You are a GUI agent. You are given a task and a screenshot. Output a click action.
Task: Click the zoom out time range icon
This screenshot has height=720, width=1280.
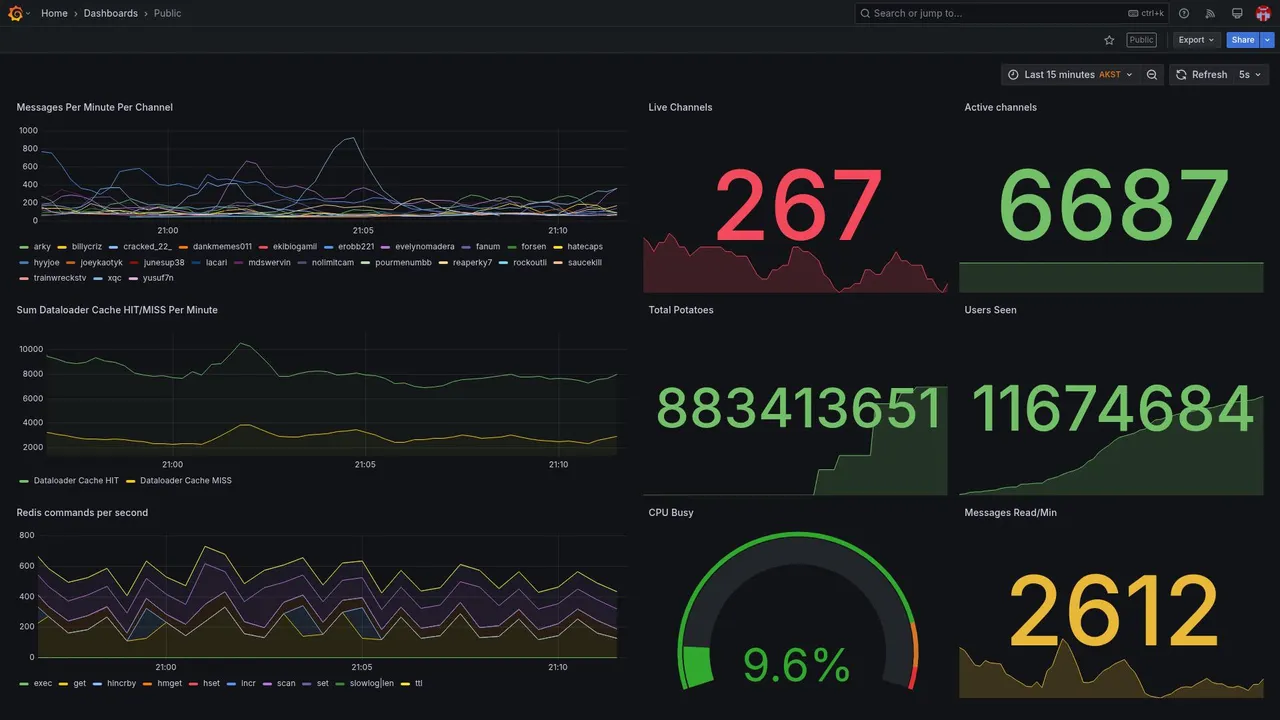[1152, 75]
